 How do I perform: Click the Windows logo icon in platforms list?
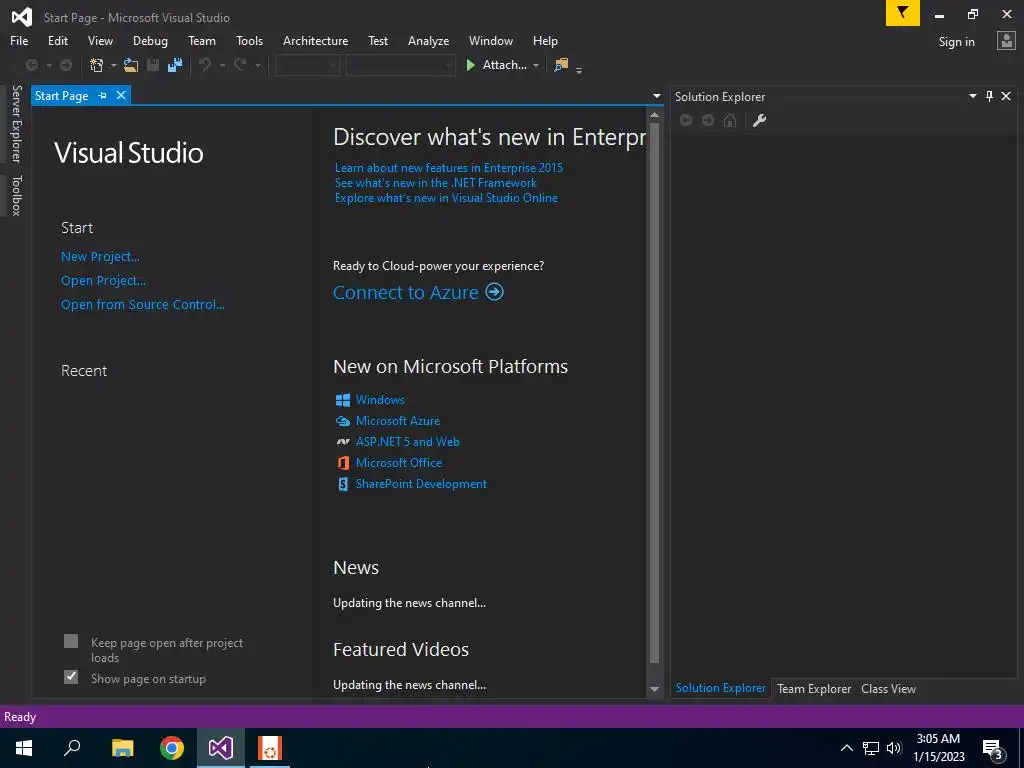click(343, 400)
